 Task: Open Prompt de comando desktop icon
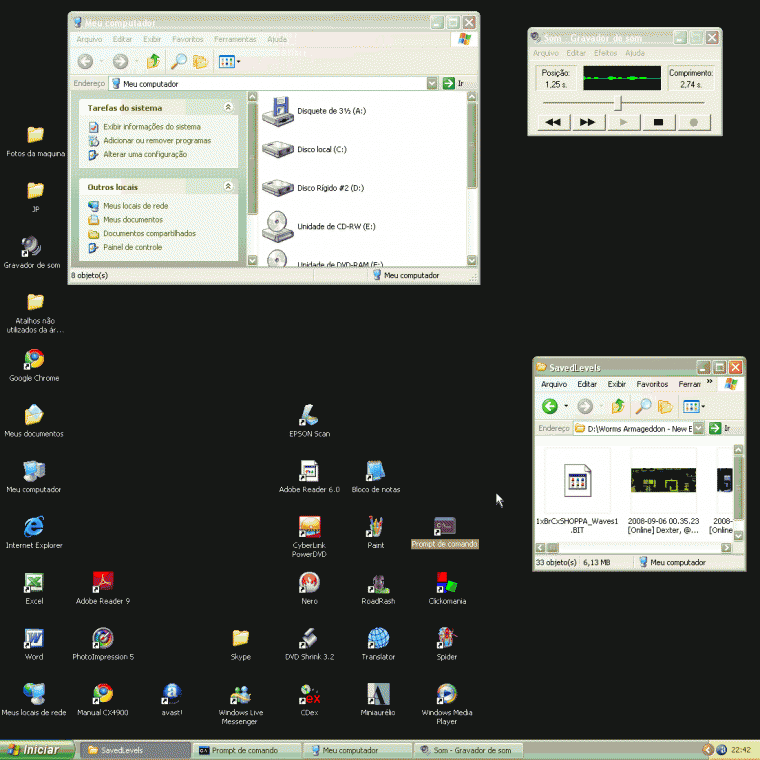[444, 532]
